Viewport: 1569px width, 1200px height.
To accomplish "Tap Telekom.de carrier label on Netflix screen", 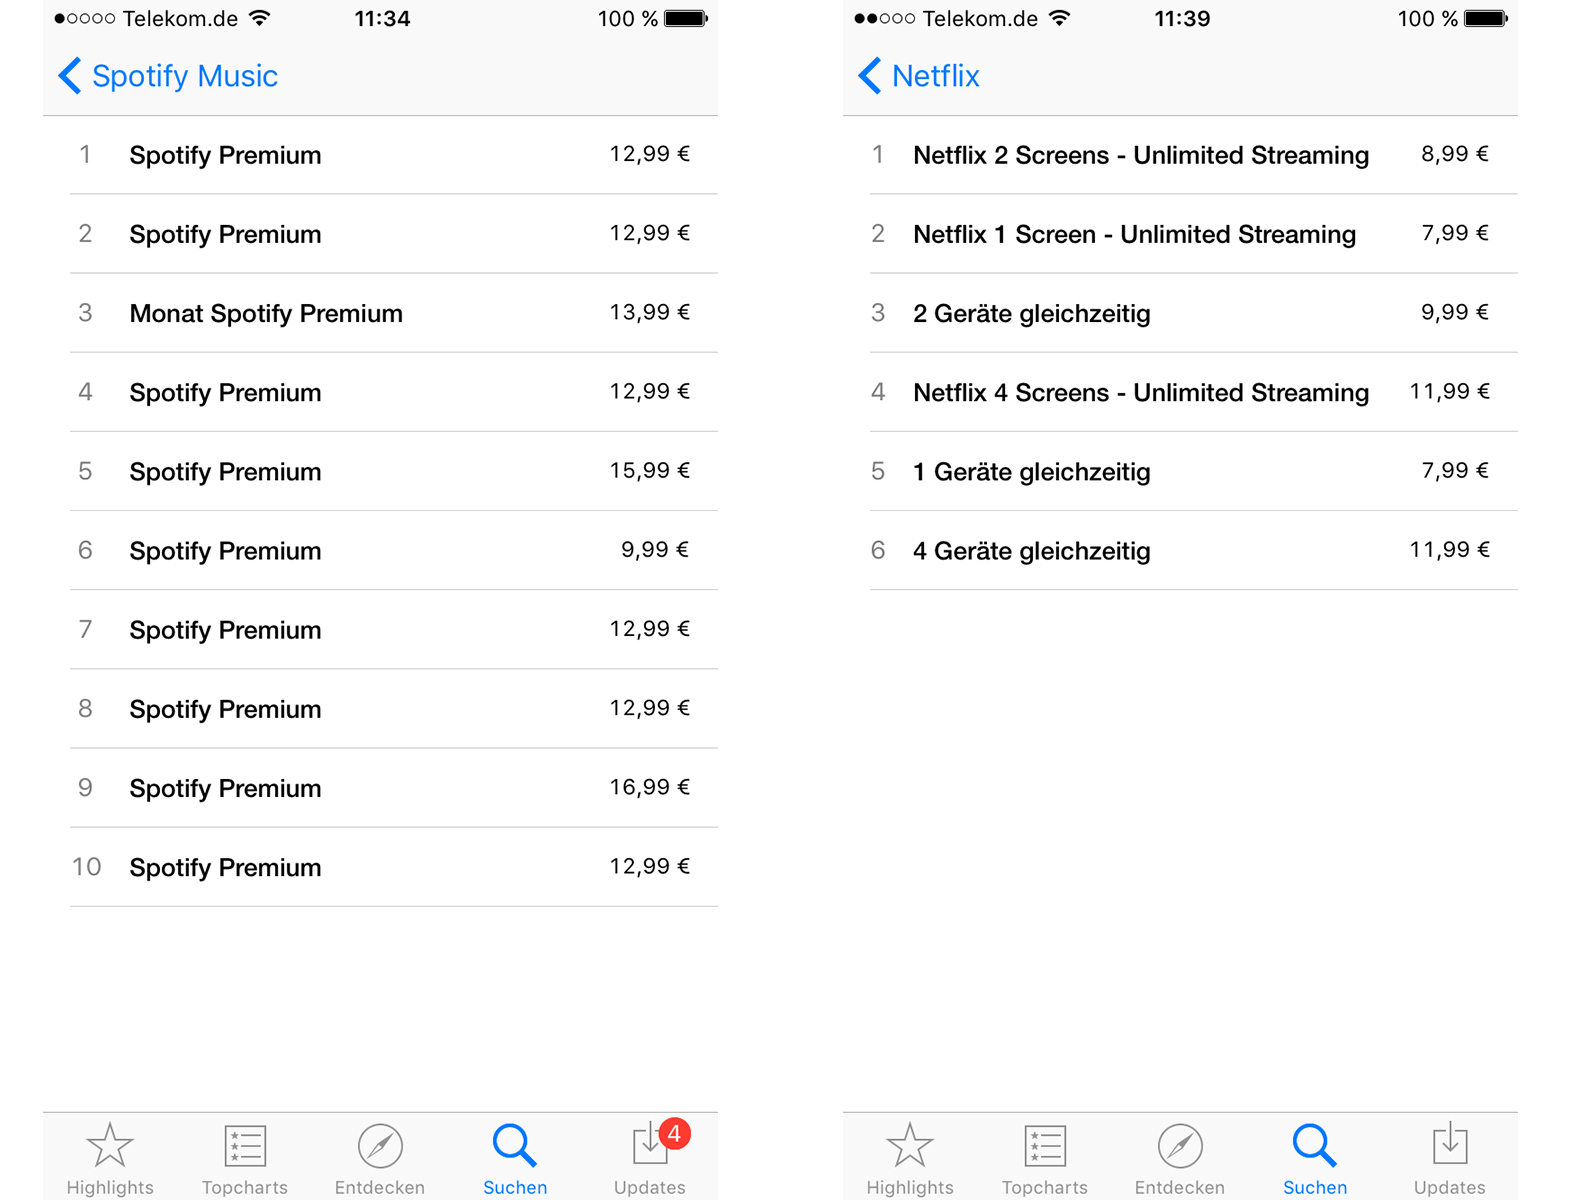I will [x=980, y=19].
